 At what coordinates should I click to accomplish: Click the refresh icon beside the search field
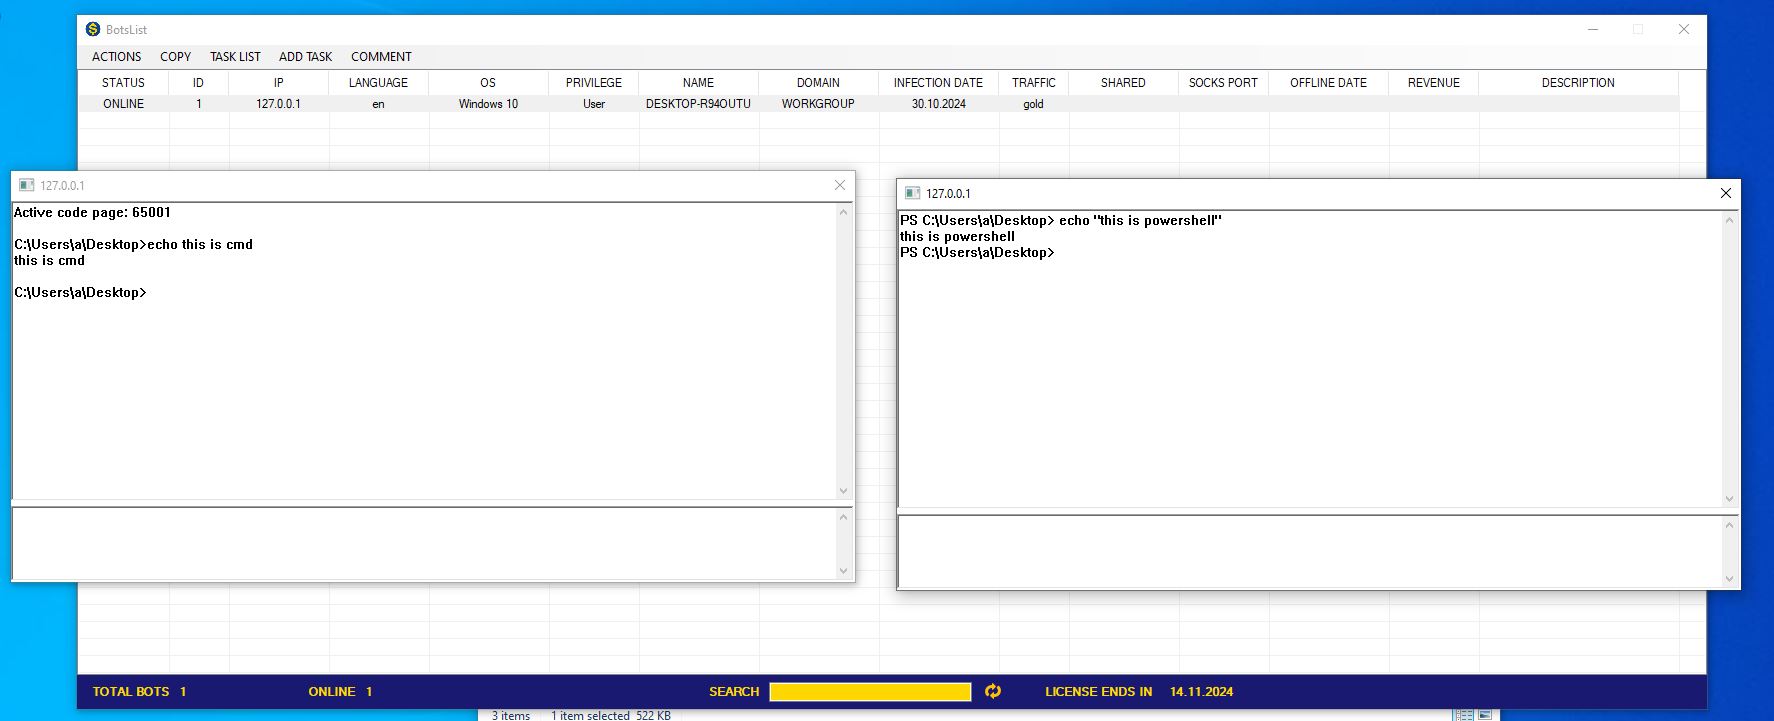coord(993,691)
